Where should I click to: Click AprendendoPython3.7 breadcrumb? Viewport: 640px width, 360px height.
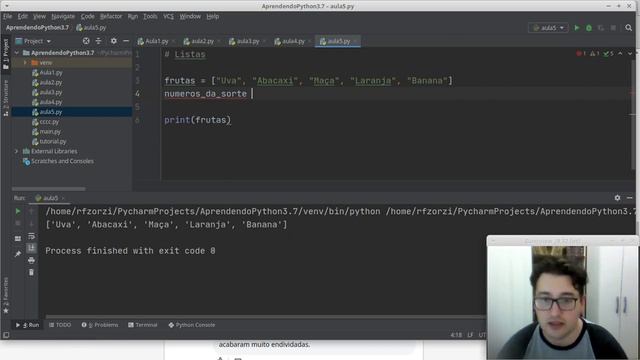[x=37, y=28]
